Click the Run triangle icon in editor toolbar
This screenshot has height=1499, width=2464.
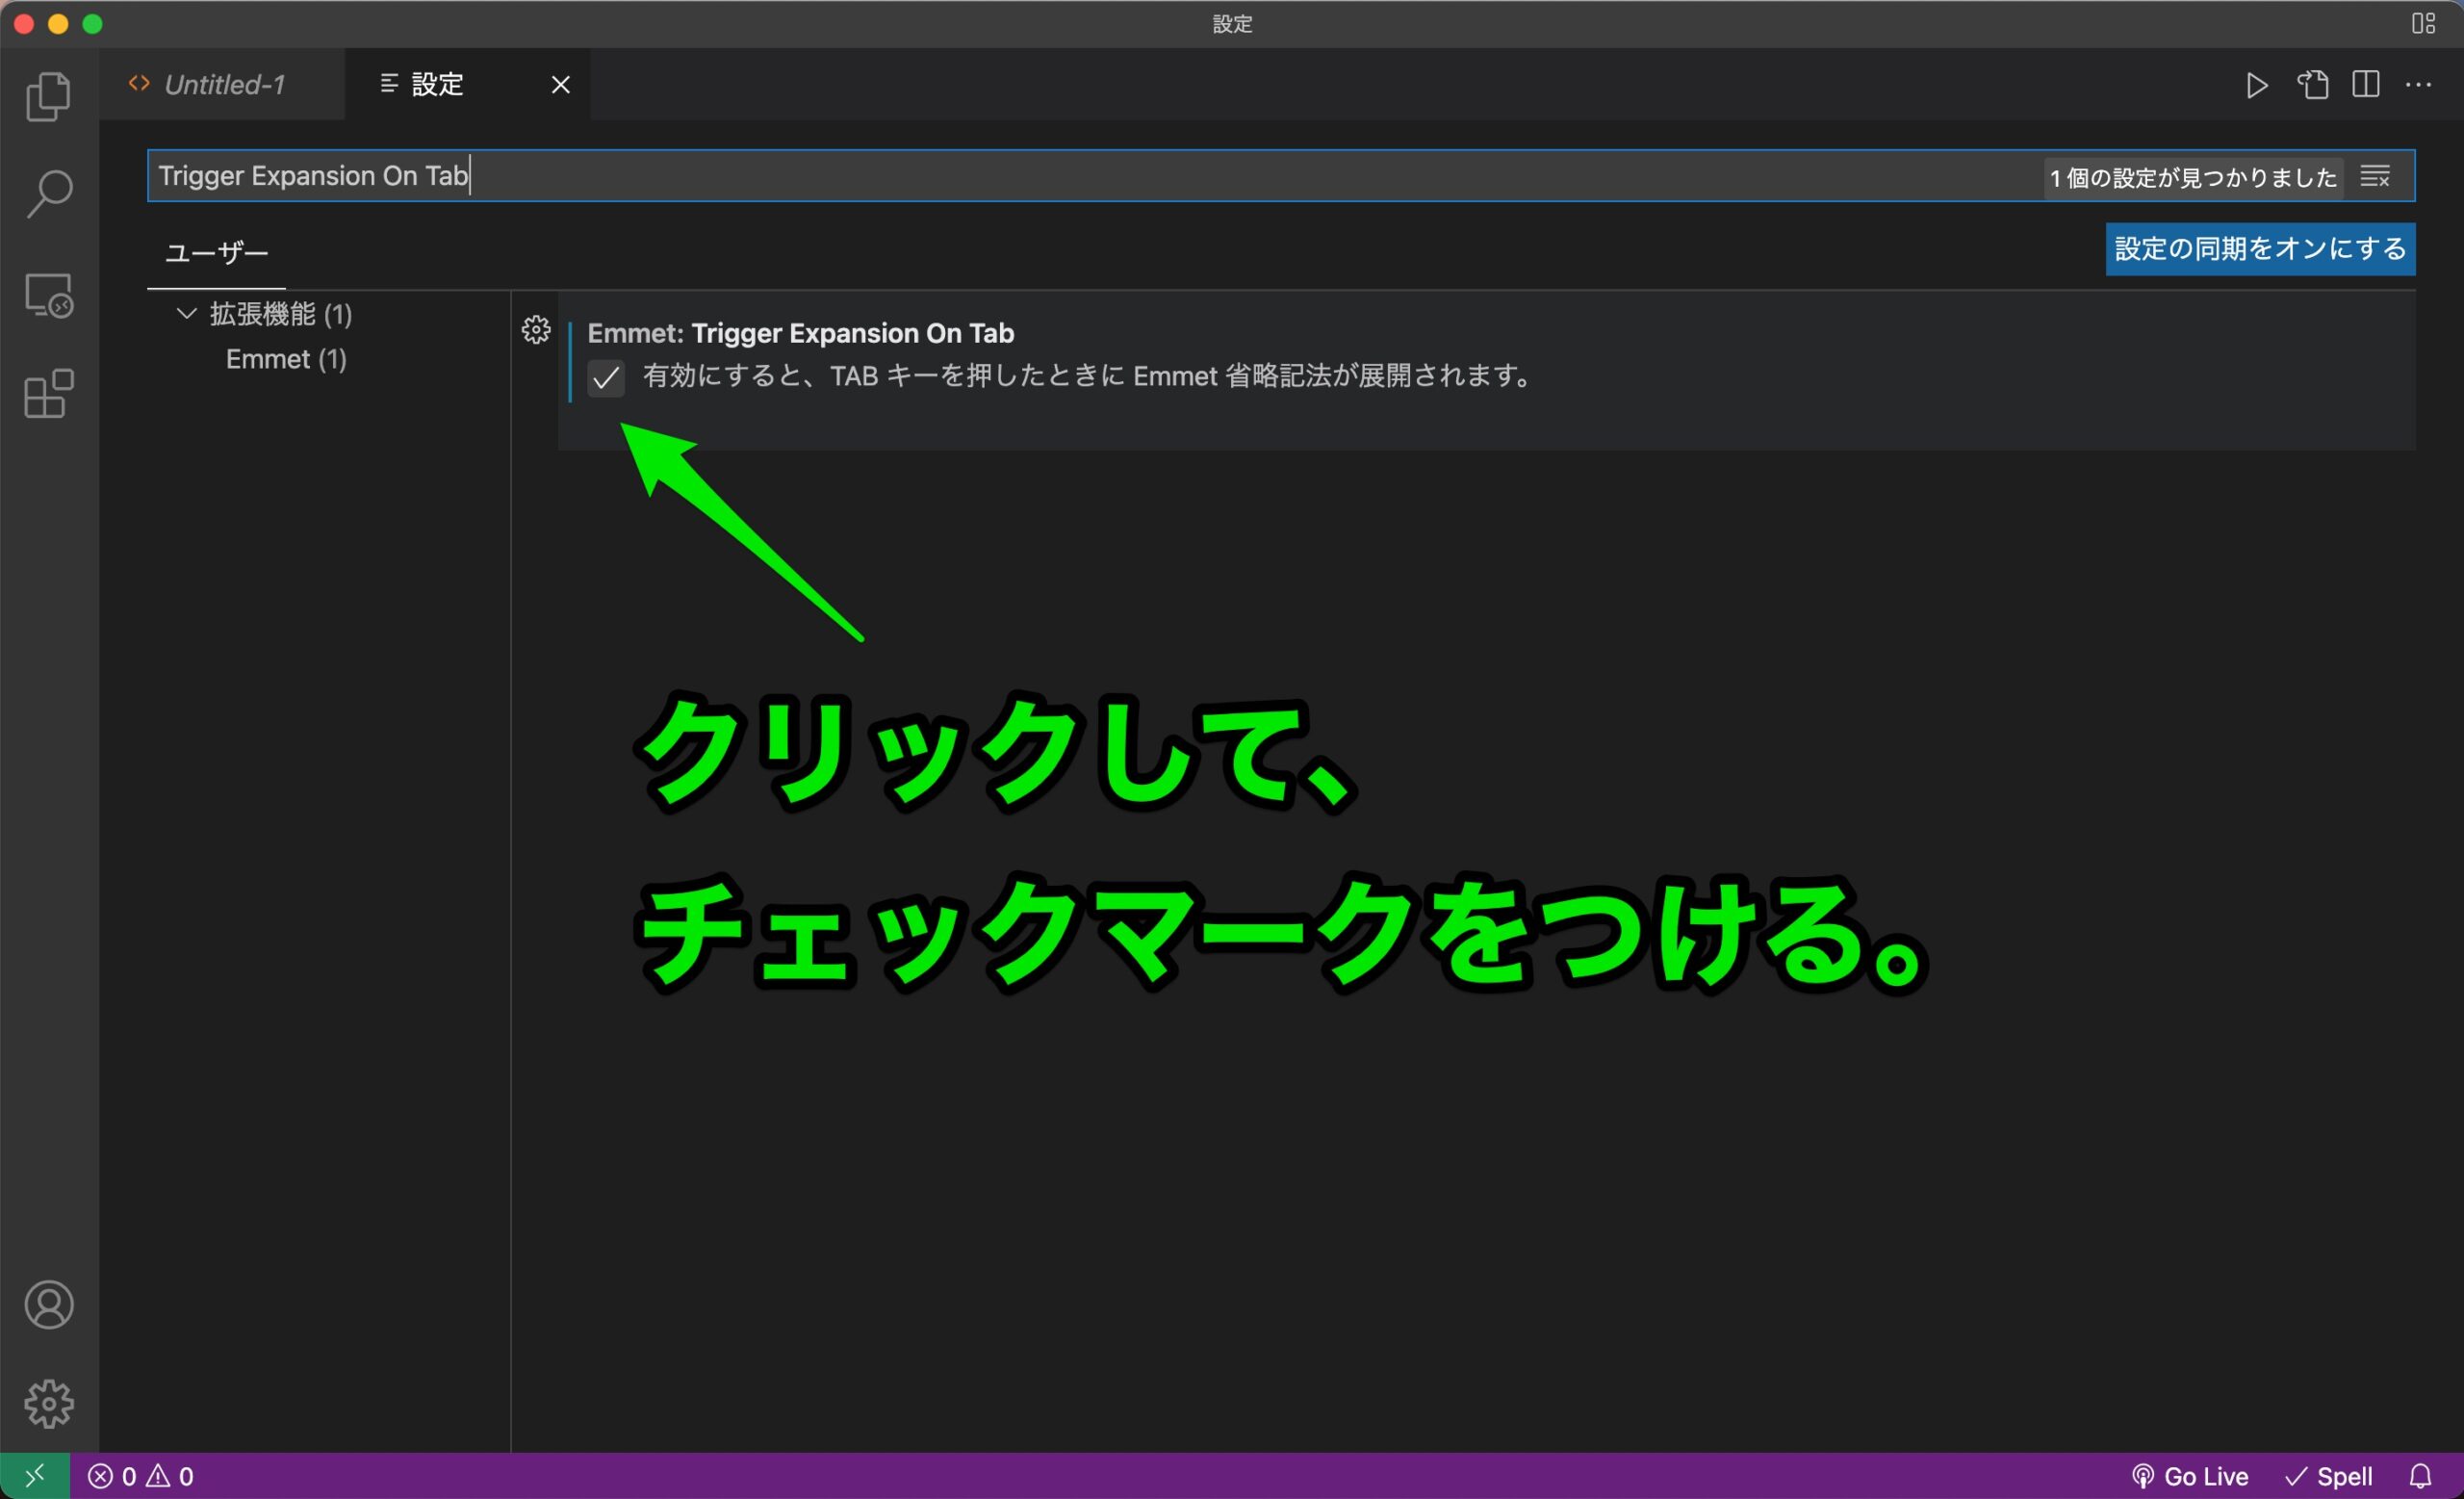[x=2257, y=85]
